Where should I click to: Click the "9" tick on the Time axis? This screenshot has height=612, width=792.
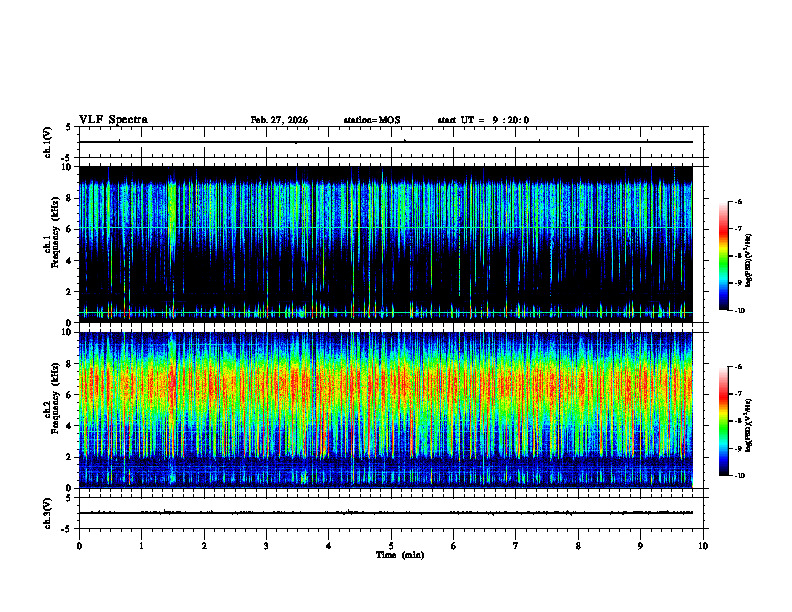pyautogui.click(x=640, y=546)
